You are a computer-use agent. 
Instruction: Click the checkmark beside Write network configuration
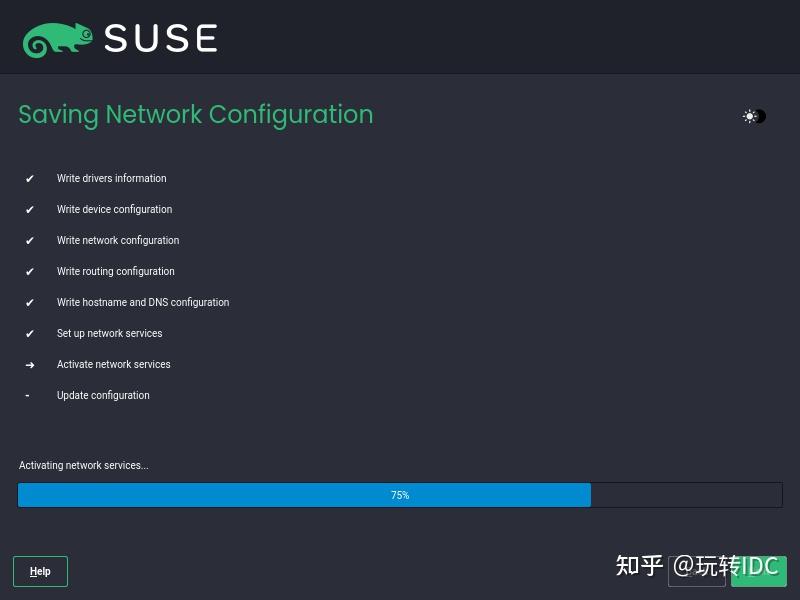29,240
